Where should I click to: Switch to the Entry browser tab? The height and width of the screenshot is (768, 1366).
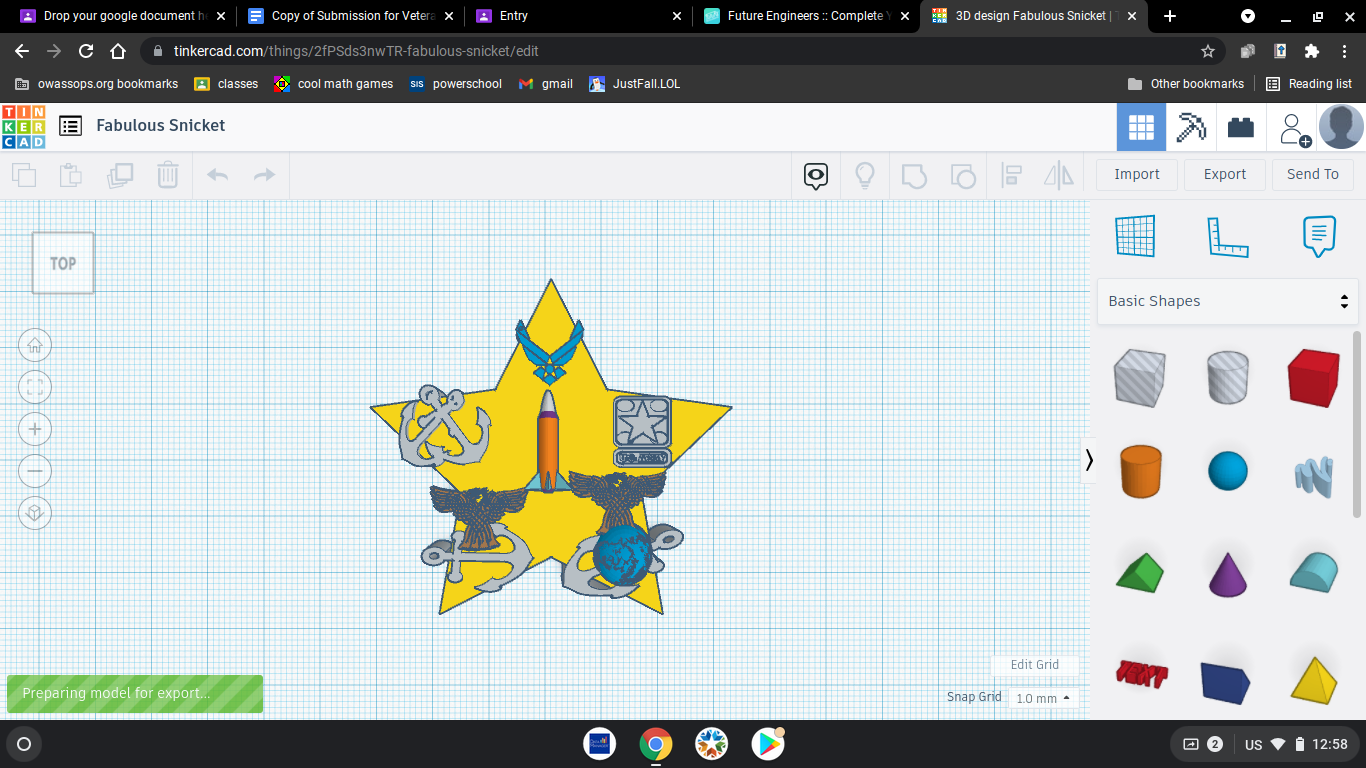click(x=580, y=16)
